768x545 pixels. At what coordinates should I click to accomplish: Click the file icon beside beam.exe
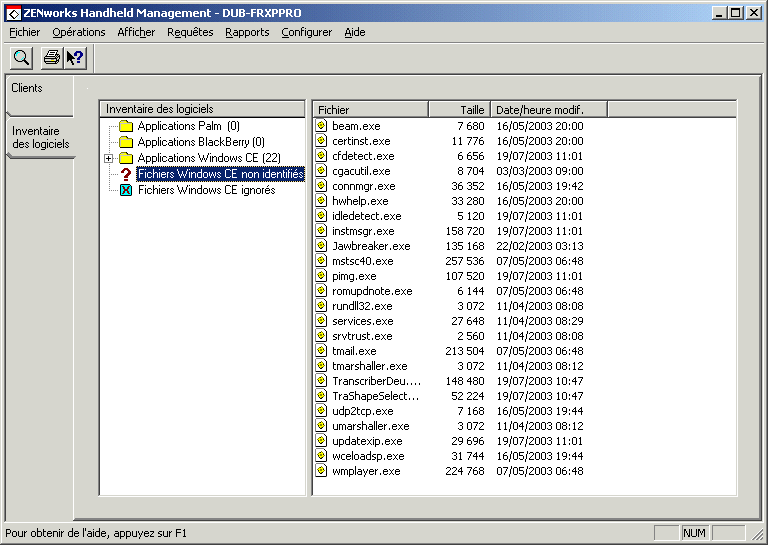pos(321,126)
